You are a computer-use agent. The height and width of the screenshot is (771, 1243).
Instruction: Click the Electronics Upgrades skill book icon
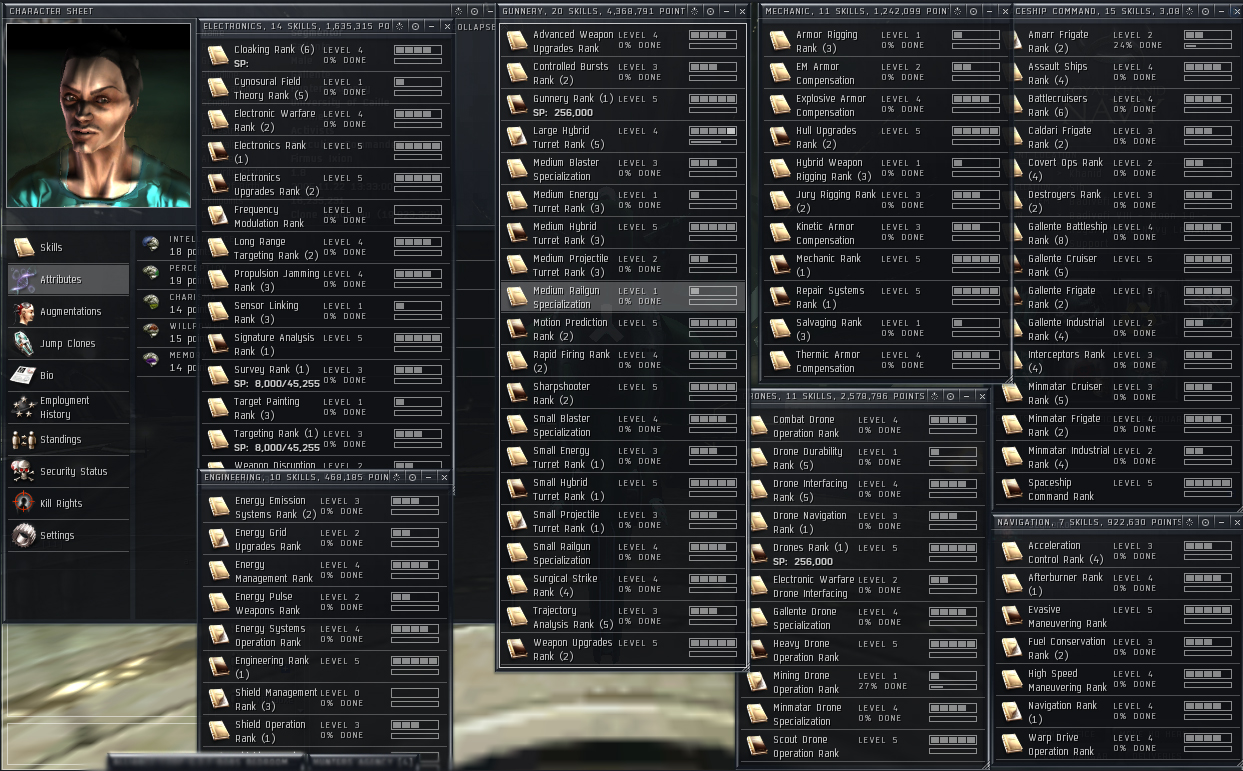point(218,183)
